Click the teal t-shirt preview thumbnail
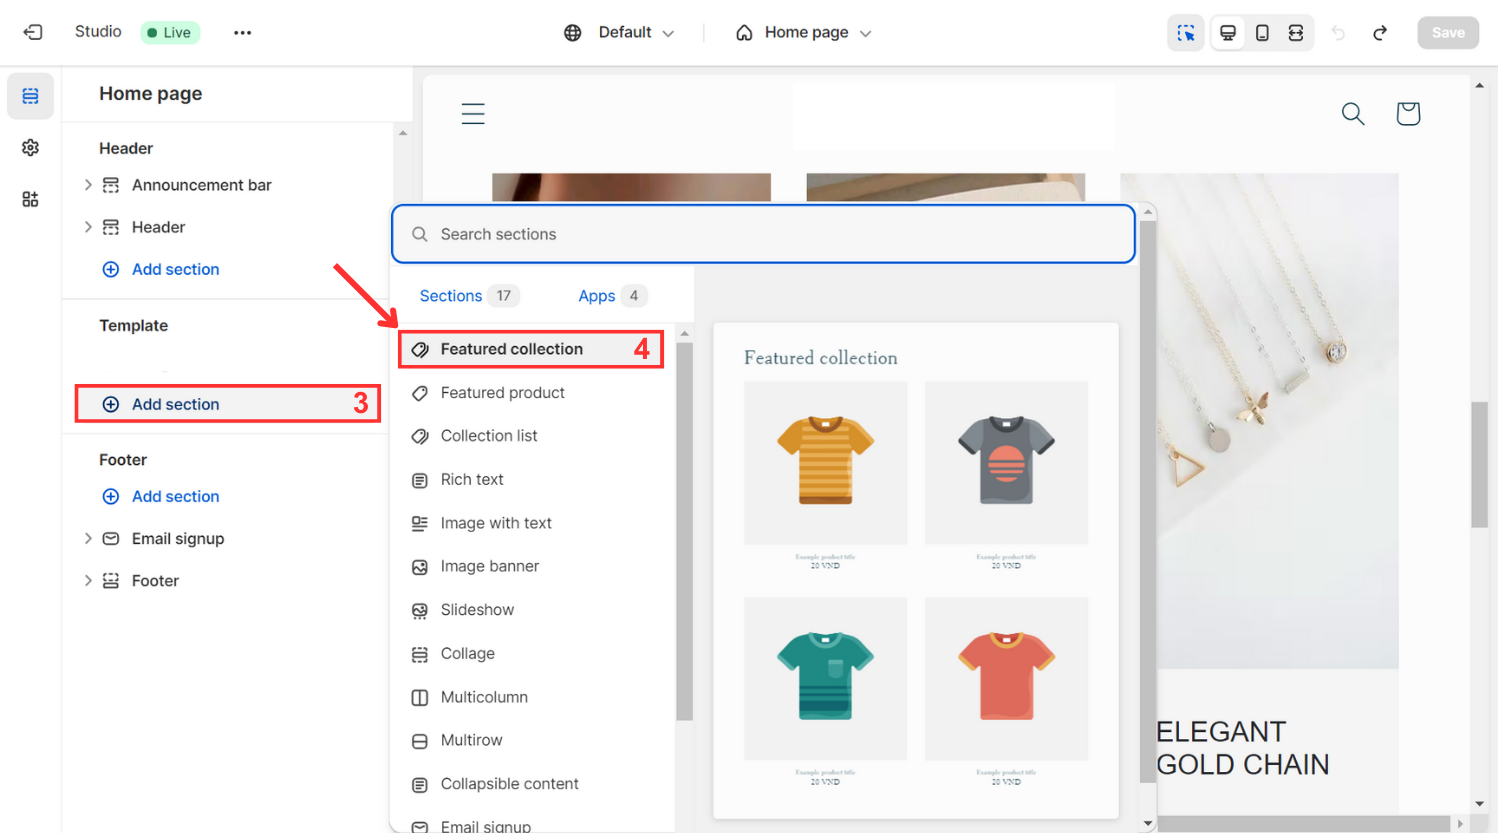The image size is (1498, 833). (826, 679)
